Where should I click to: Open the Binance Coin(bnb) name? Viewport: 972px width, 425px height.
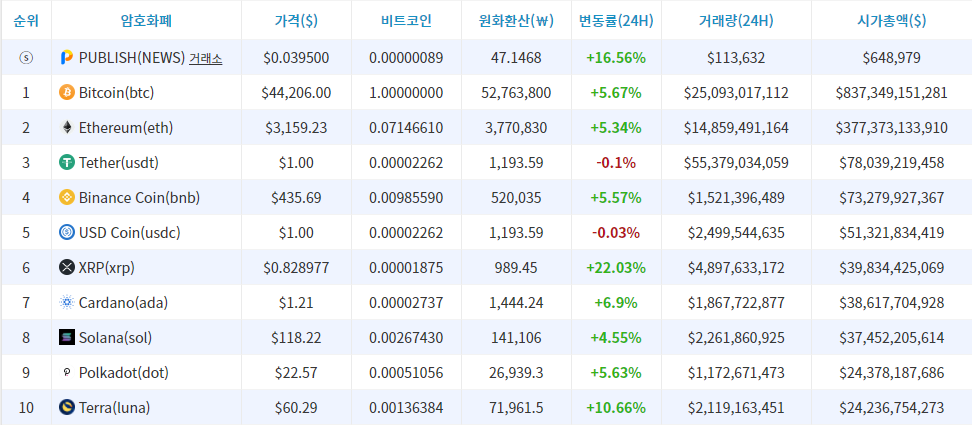coord(139,198)
